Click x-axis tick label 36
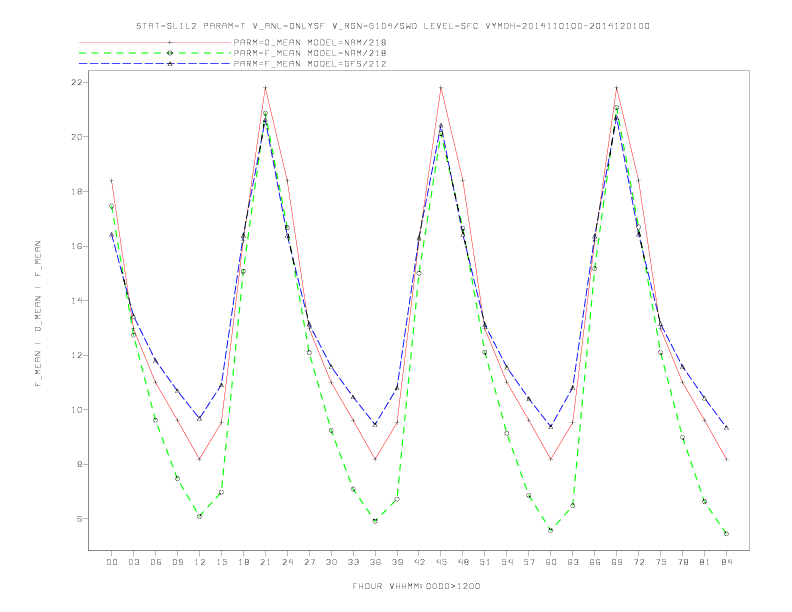Image resolution: width=792 pixels, height=612 pixels. [x=375, y=562]
